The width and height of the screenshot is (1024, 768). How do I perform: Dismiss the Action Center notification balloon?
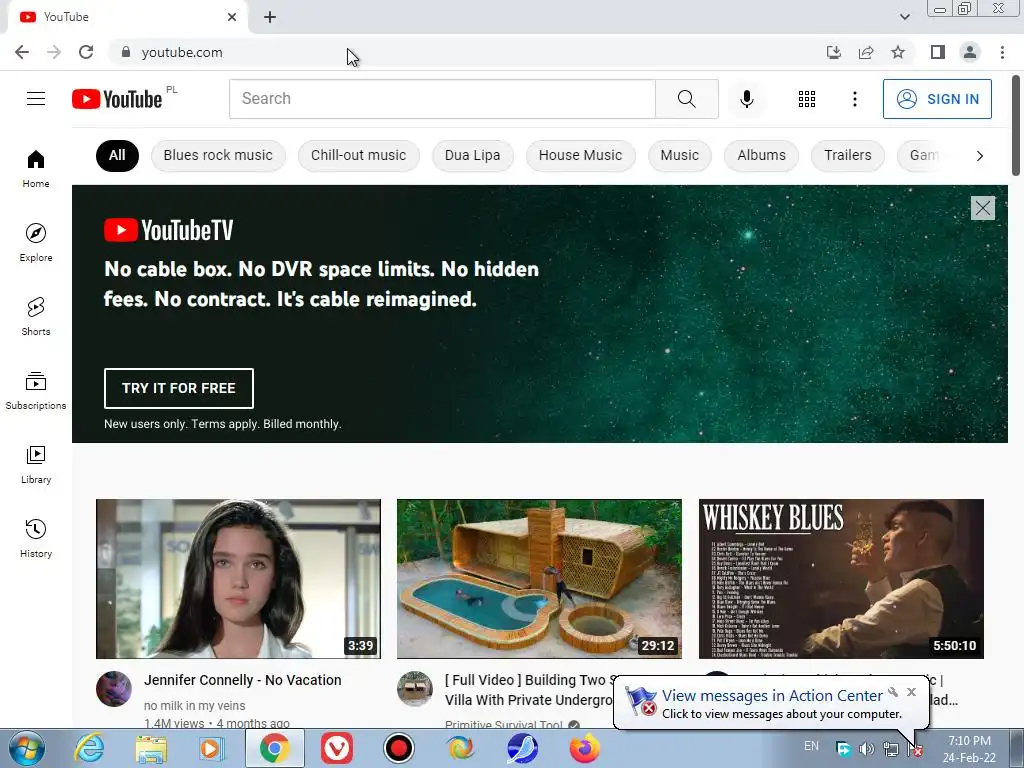coord(911,692)
